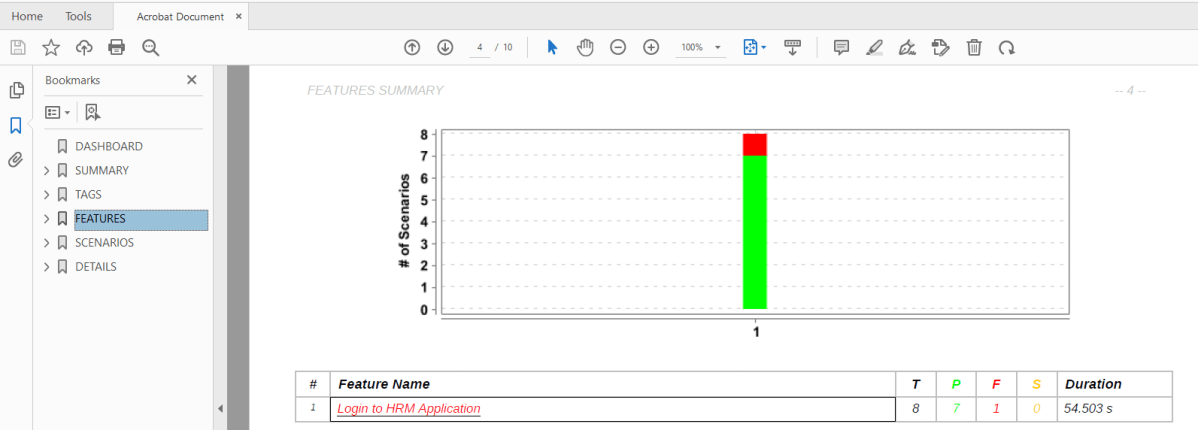The width and height of the screenshot is (1198, 430).
Task: Add a comment with sticky note icon
Action: [x=841, y=47]
